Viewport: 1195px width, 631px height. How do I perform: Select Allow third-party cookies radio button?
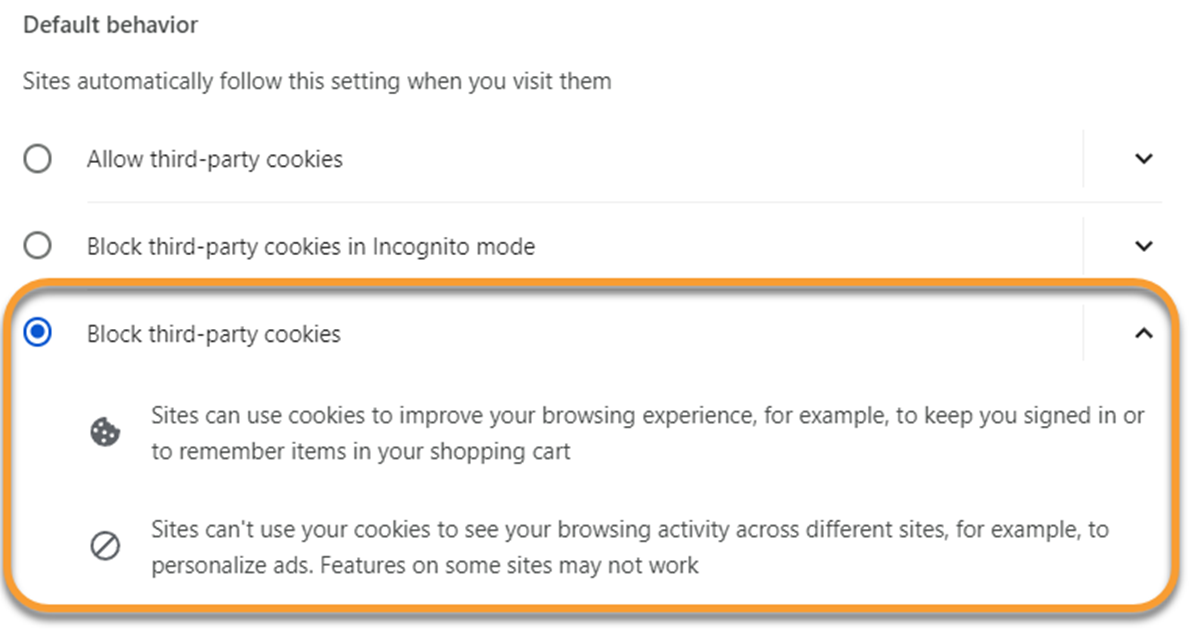click(37, 159)
